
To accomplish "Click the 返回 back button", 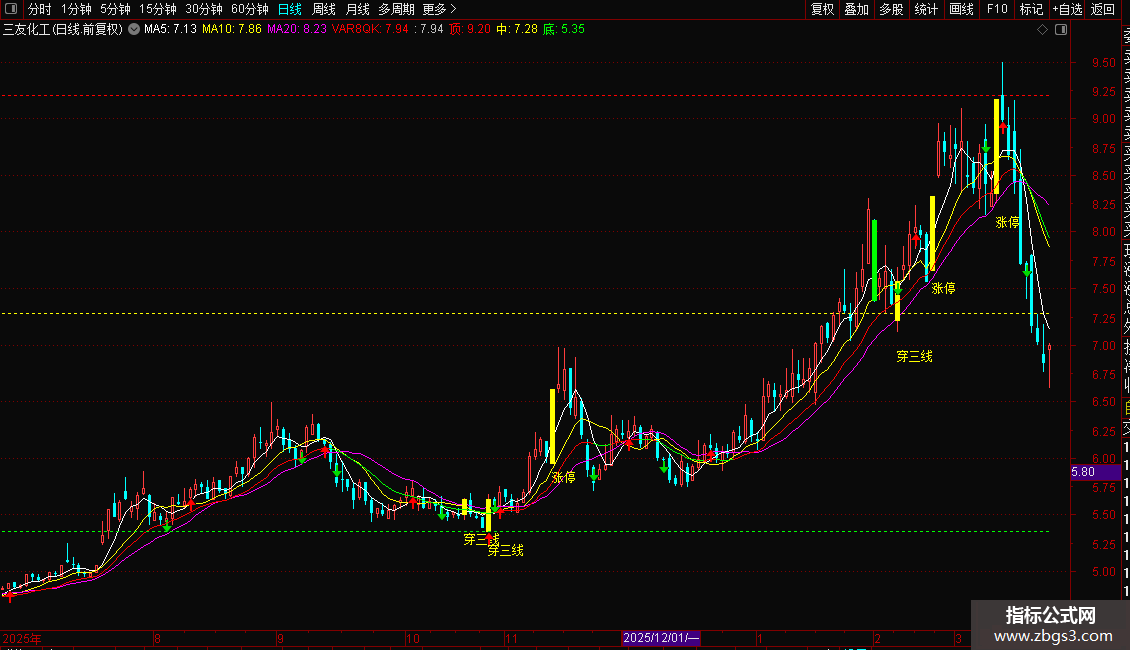I will pos(1103,9).
